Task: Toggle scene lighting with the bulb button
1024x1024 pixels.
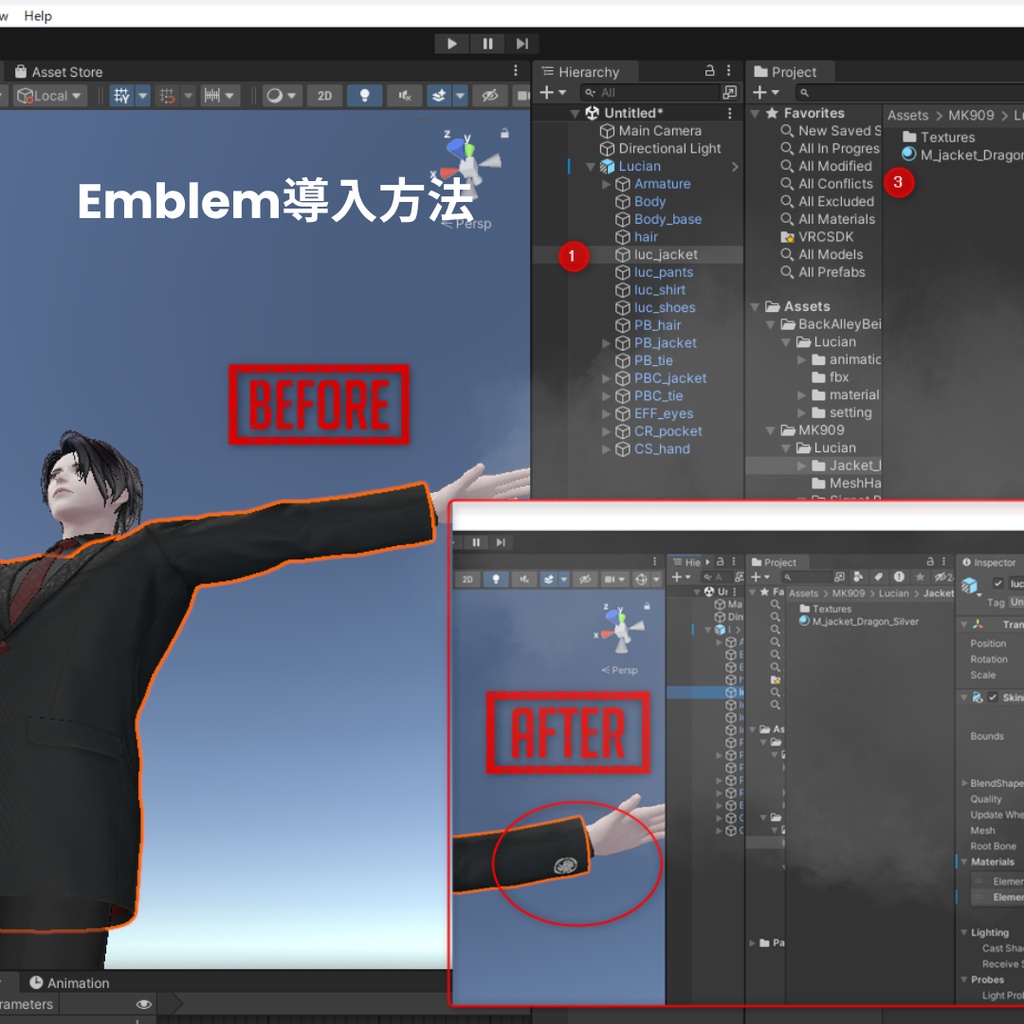Action: click(364, 95)
